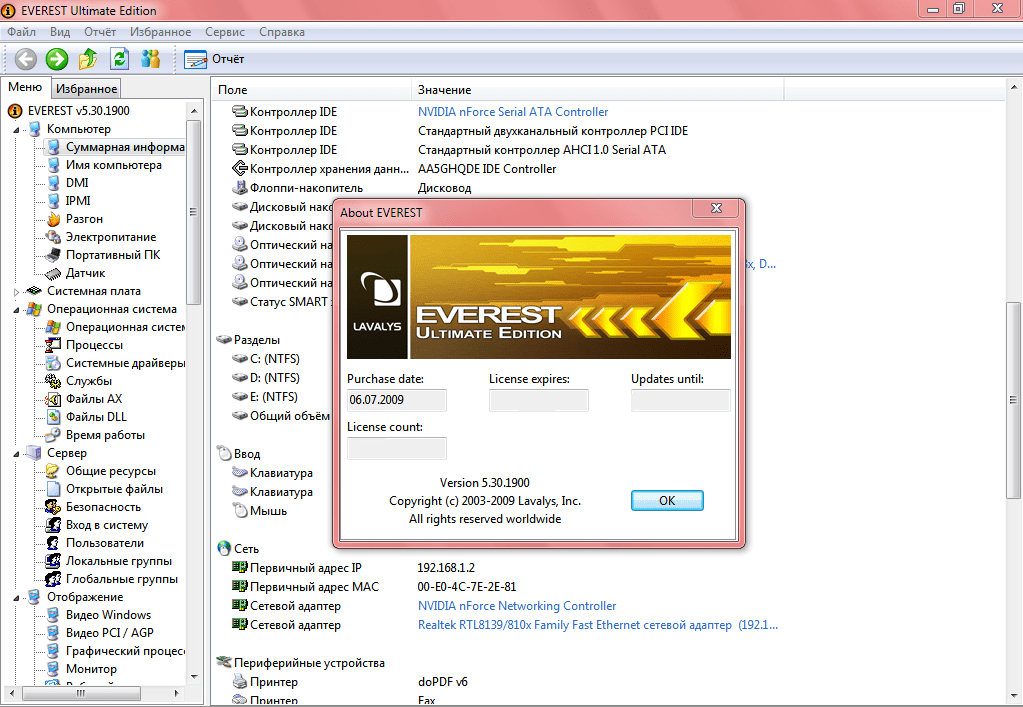1023x707 pixels.
Task: Click the Время работы icon
Action: [53, 435]
